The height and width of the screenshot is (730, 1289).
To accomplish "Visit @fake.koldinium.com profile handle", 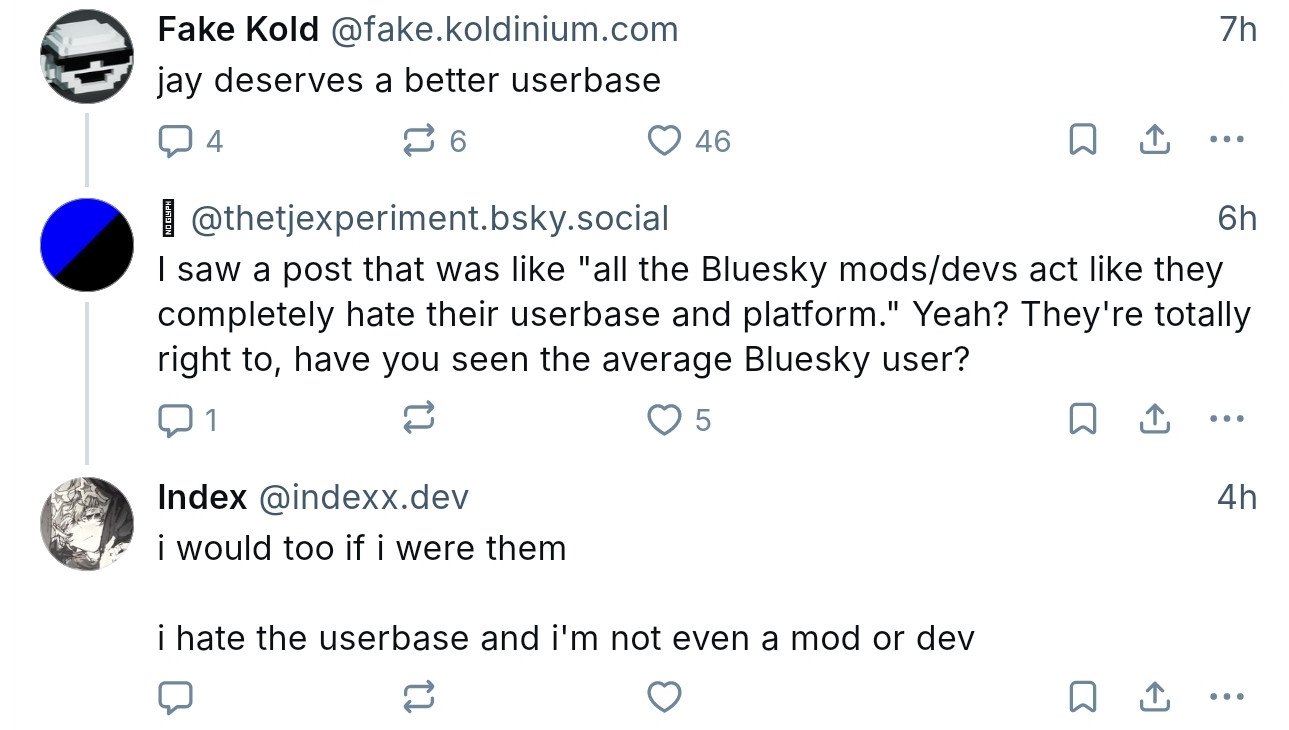I will tap(503, 30).
